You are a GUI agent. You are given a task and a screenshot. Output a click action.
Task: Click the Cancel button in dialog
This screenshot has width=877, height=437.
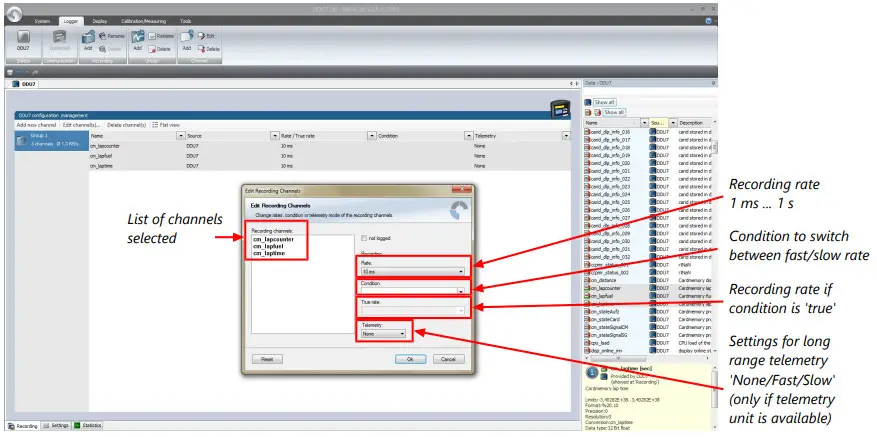click(x=449, y=359)
